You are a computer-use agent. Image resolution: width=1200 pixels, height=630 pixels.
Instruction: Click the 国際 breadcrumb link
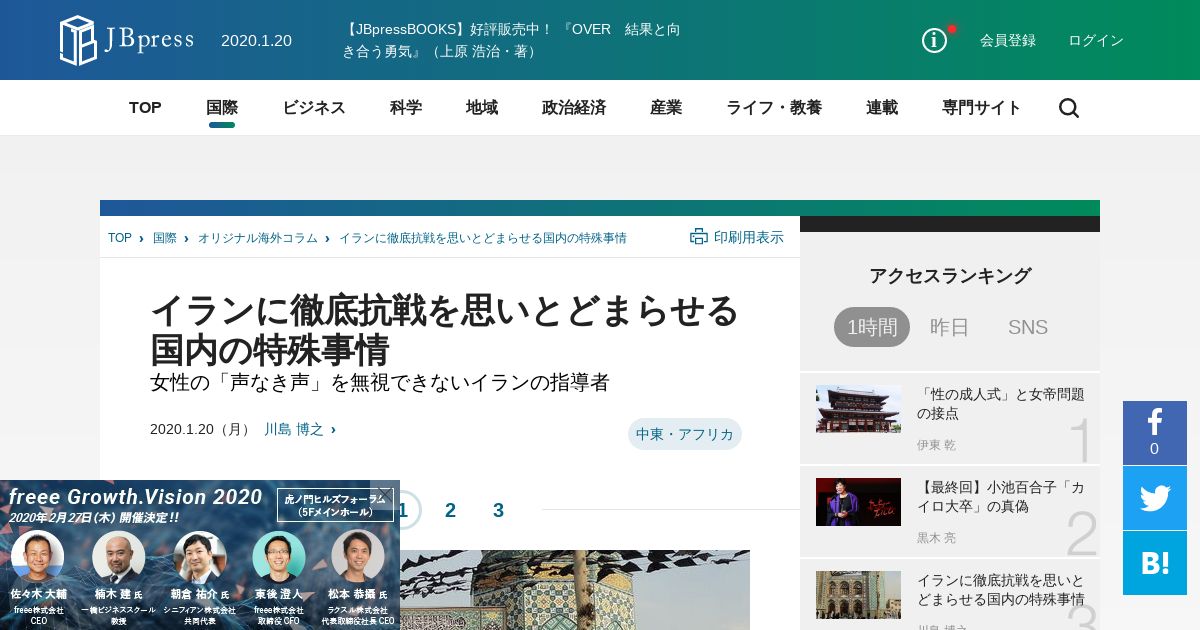point(165,238)
